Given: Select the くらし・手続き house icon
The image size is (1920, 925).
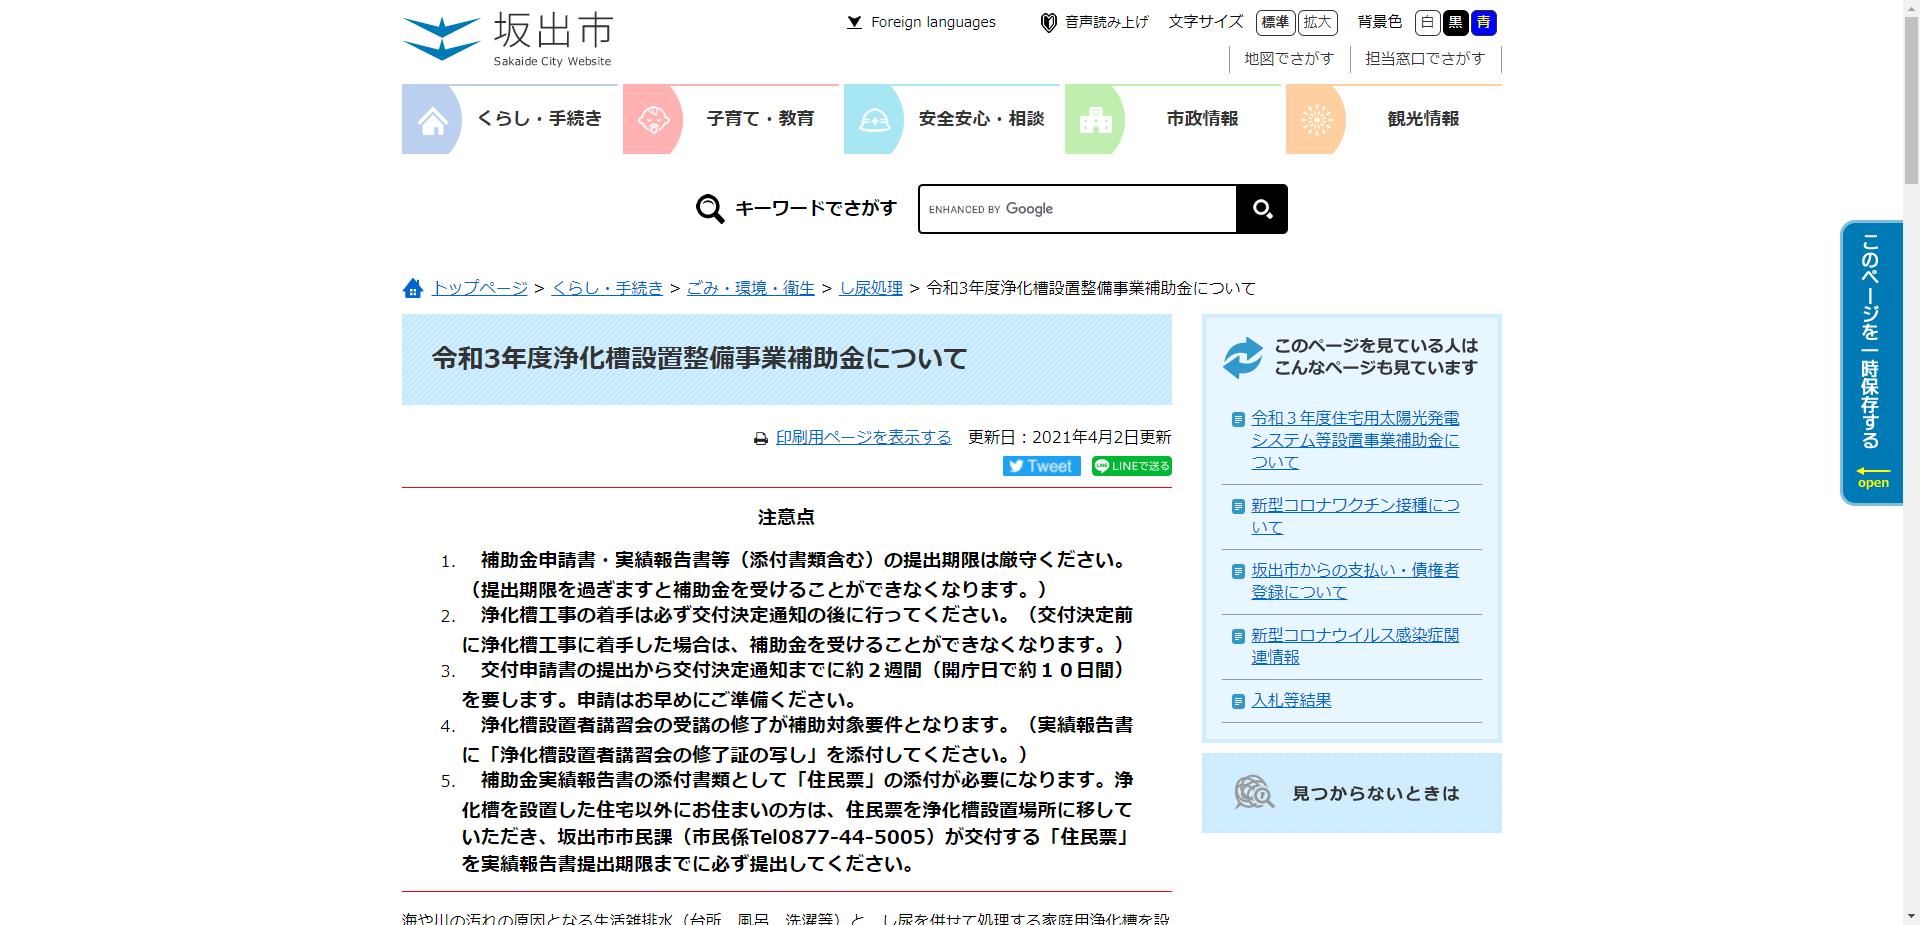Looking at the screenshot, I should (x=432, y=119).
